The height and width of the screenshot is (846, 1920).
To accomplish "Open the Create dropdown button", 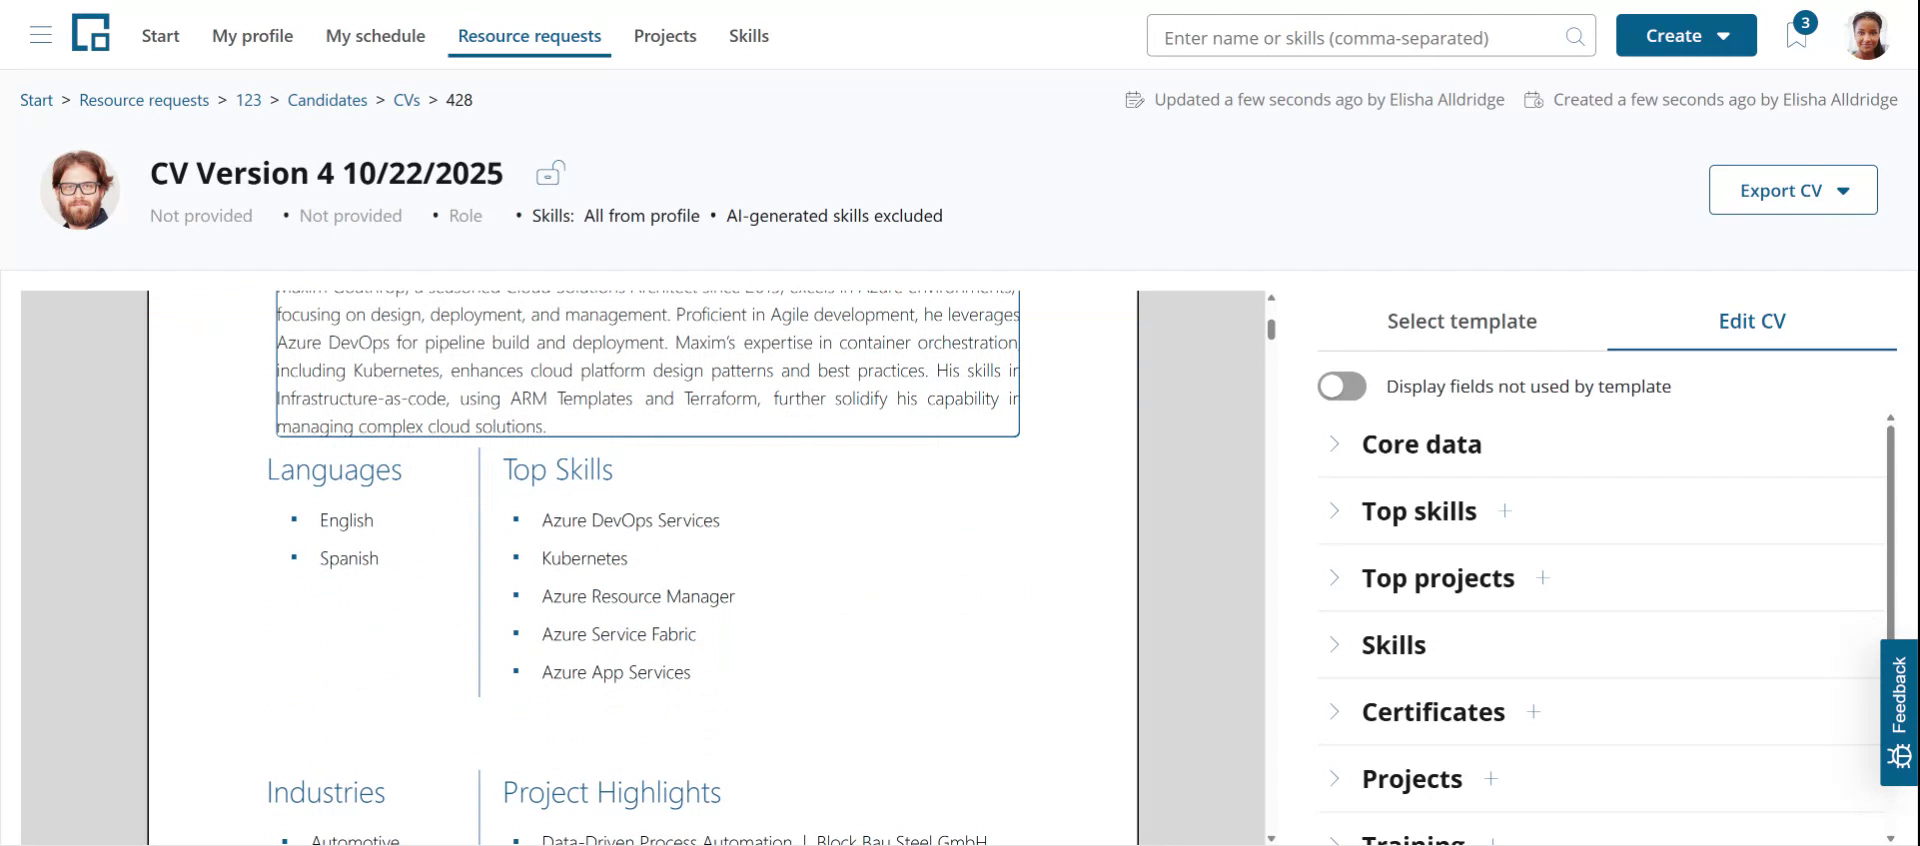I will (x=1686, y=35).
